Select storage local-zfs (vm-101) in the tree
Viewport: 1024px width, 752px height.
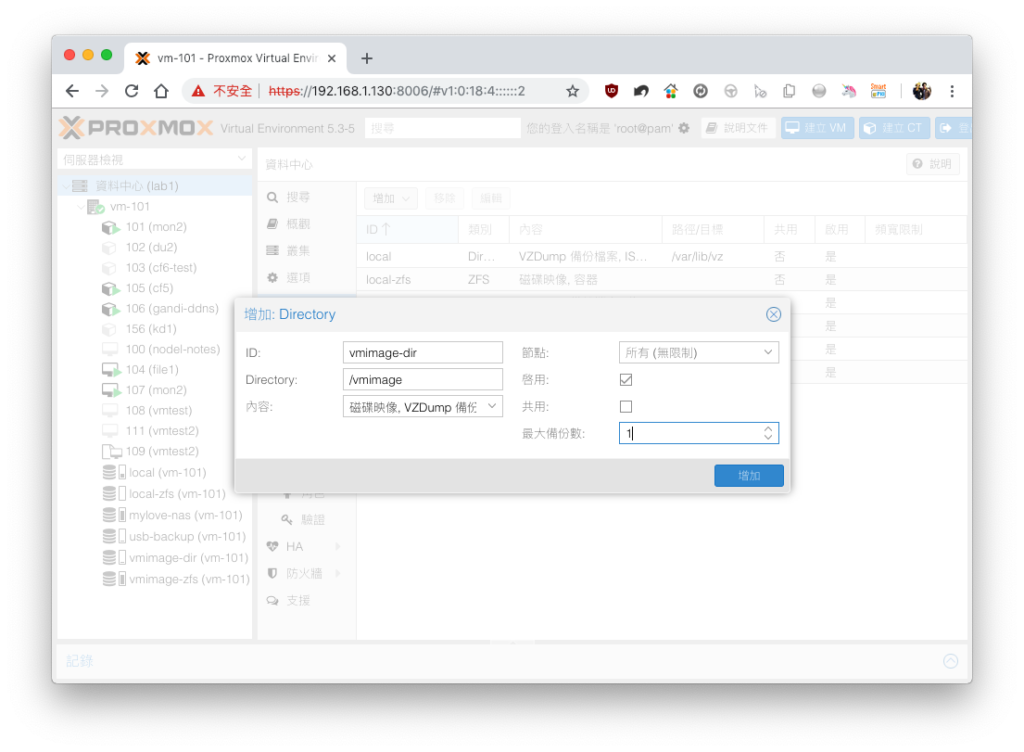point(177,494)
